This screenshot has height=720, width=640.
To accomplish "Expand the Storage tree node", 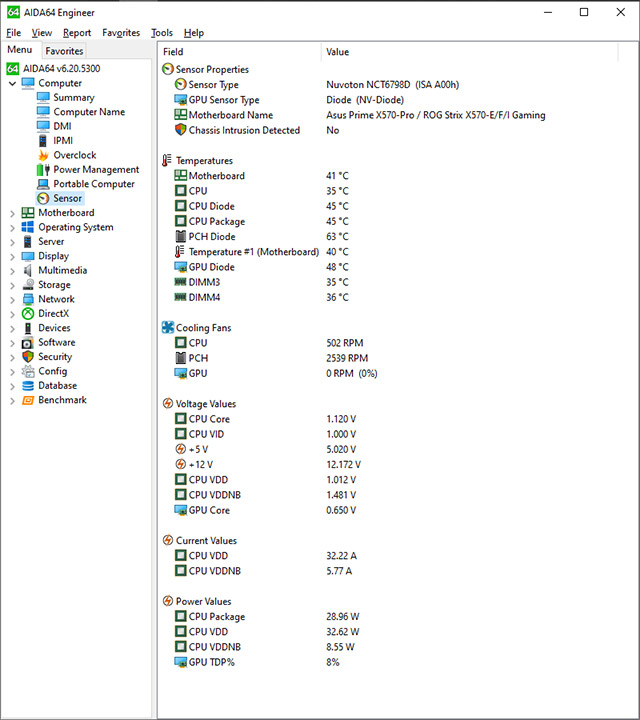I will [12, 285].
